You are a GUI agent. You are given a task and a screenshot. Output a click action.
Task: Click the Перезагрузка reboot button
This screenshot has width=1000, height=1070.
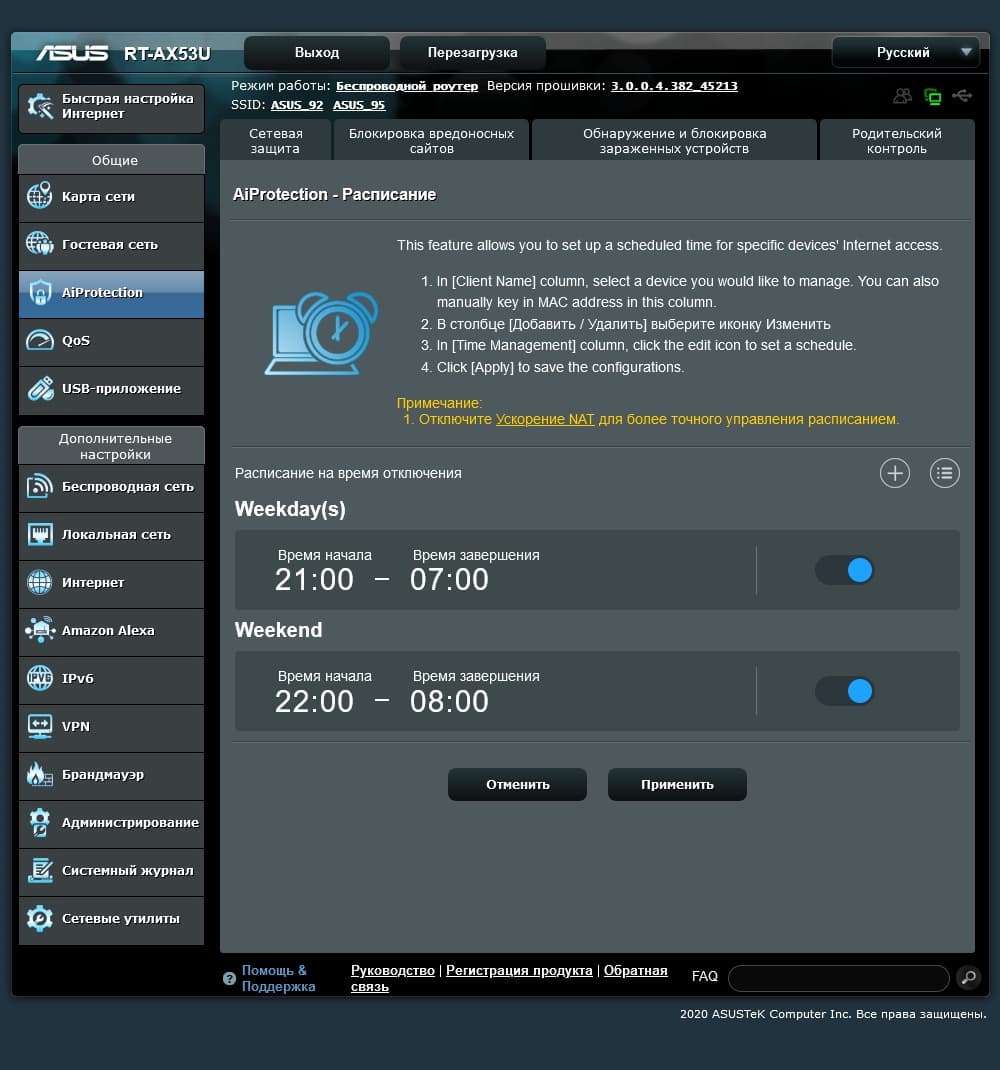(472, 53)
